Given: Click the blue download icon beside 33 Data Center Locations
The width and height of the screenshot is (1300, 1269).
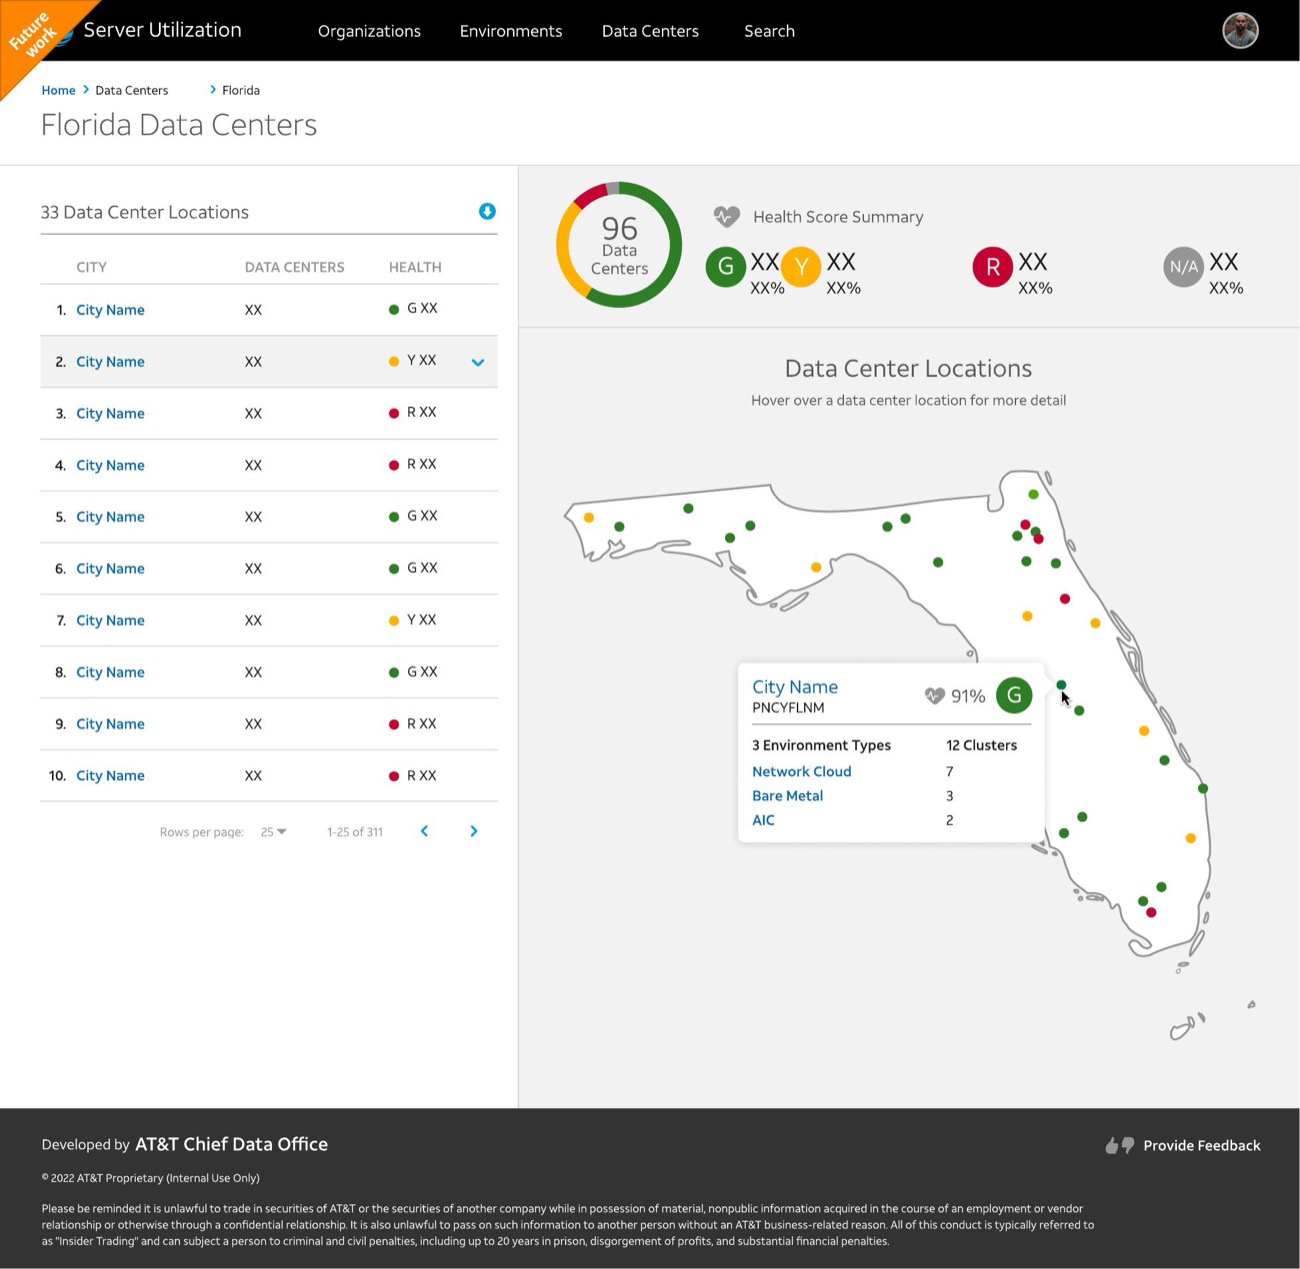Looking at the screenshot, I should point(487,211).
